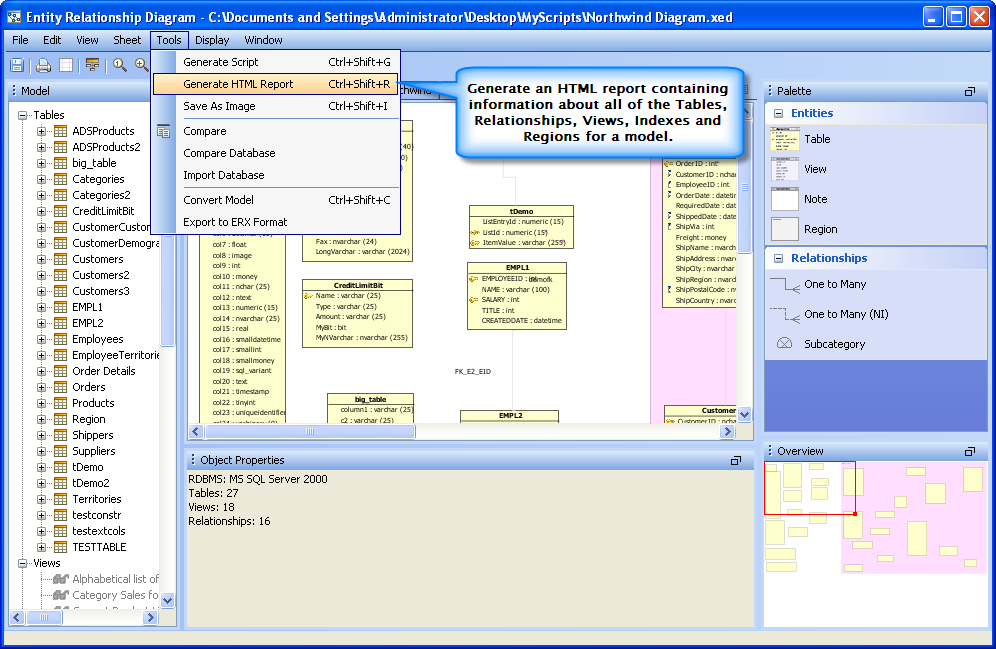This screenshot has height=649, width=996.
Task: Expand the Order Details table node
Action: coord(41,371)
